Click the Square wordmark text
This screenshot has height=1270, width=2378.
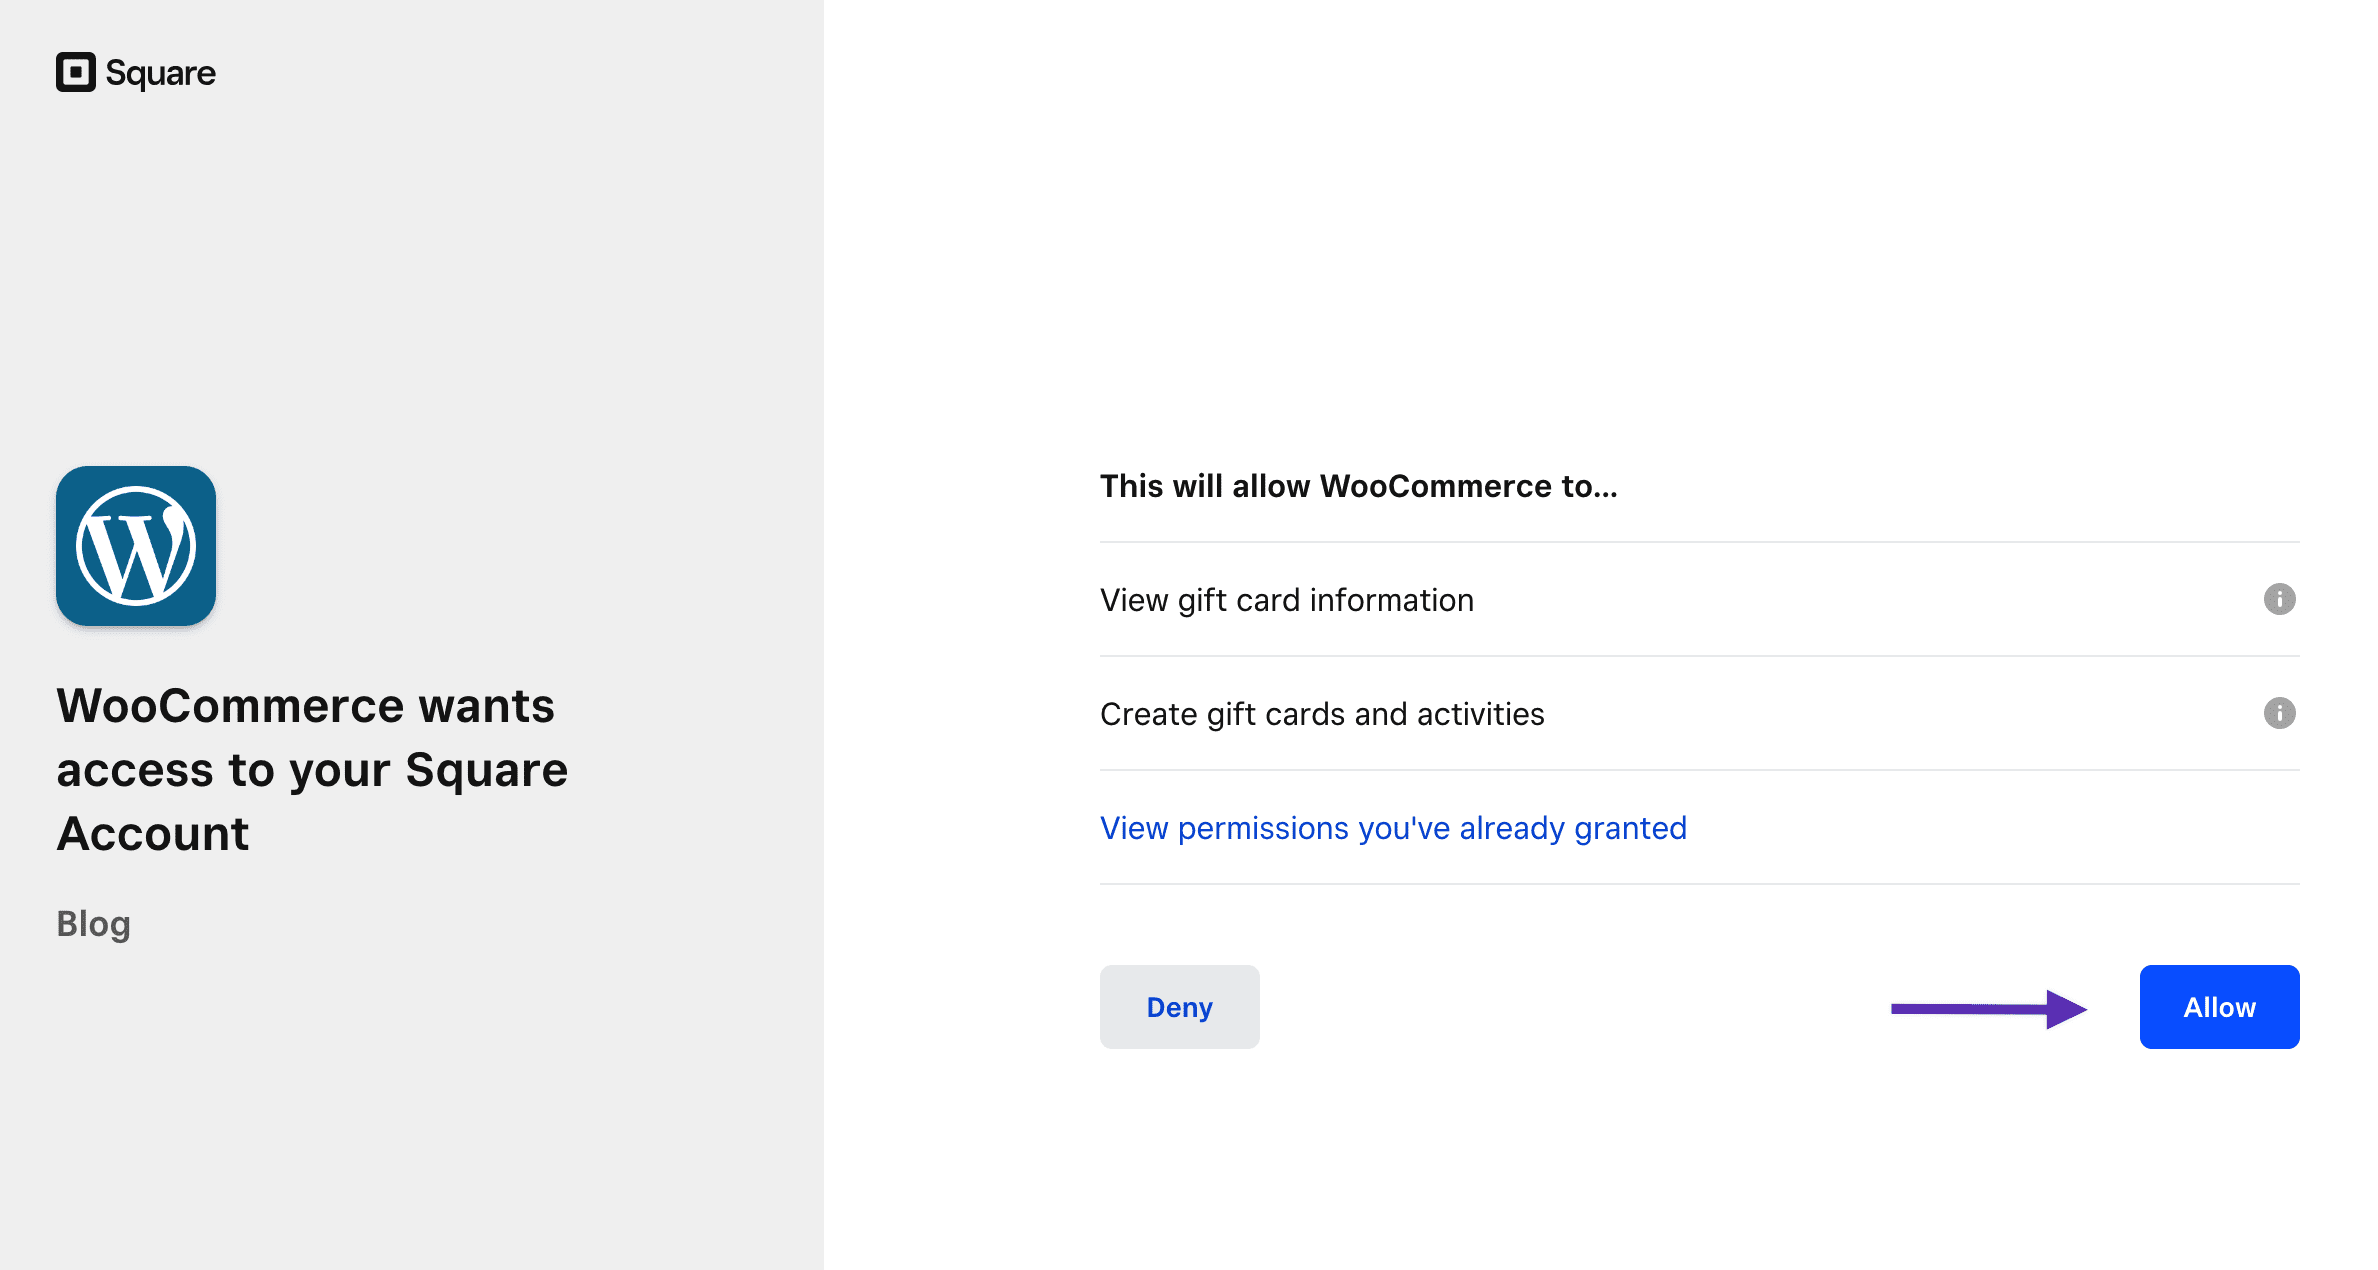(160, 73)
